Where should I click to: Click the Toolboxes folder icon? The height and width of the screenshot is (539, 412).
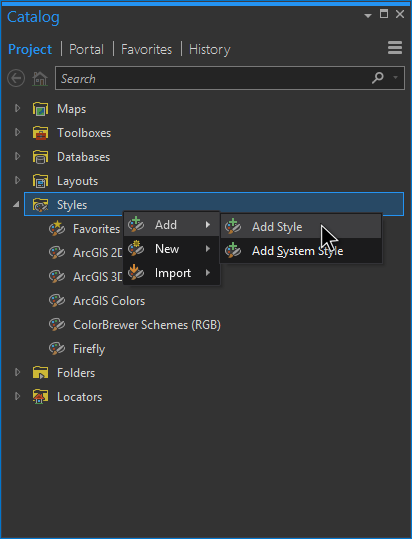point(40,133)
